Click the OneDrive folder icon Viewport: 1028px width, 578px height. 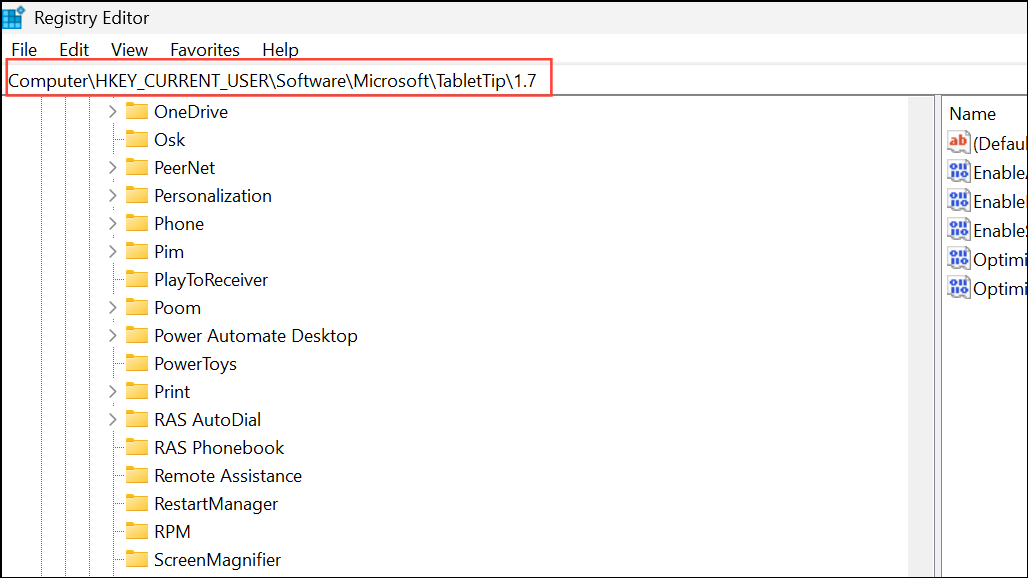(137, 112)
